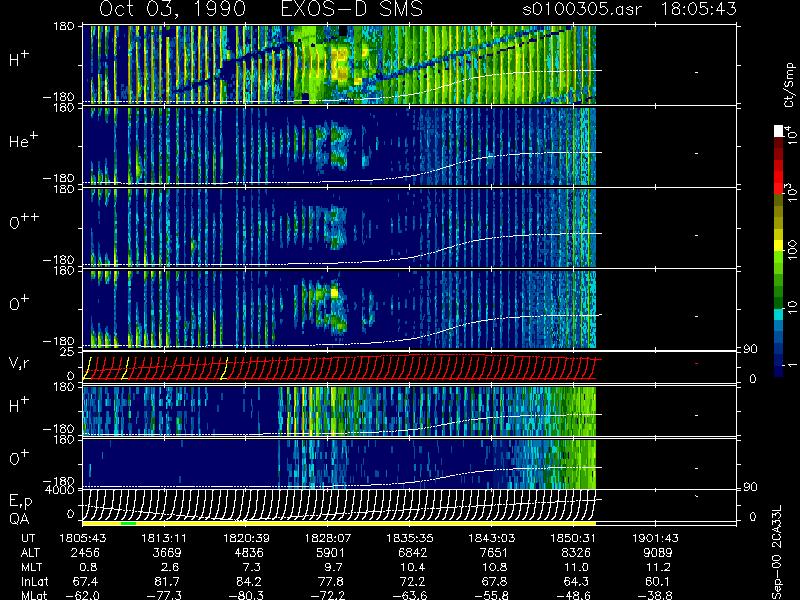
Task: Click the 'Oct 03, 1990' date title
Action: click(172, 9)
